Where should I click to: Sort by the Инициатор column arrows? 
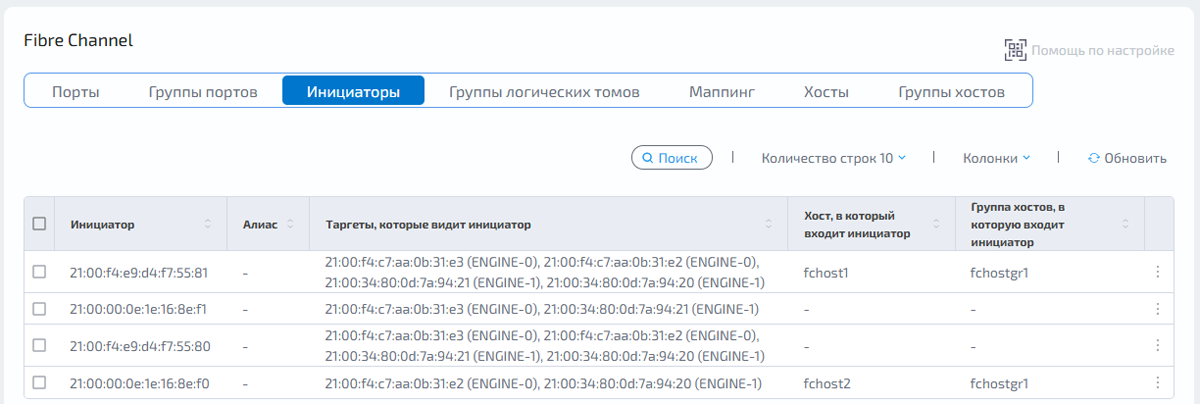[208, 224]
